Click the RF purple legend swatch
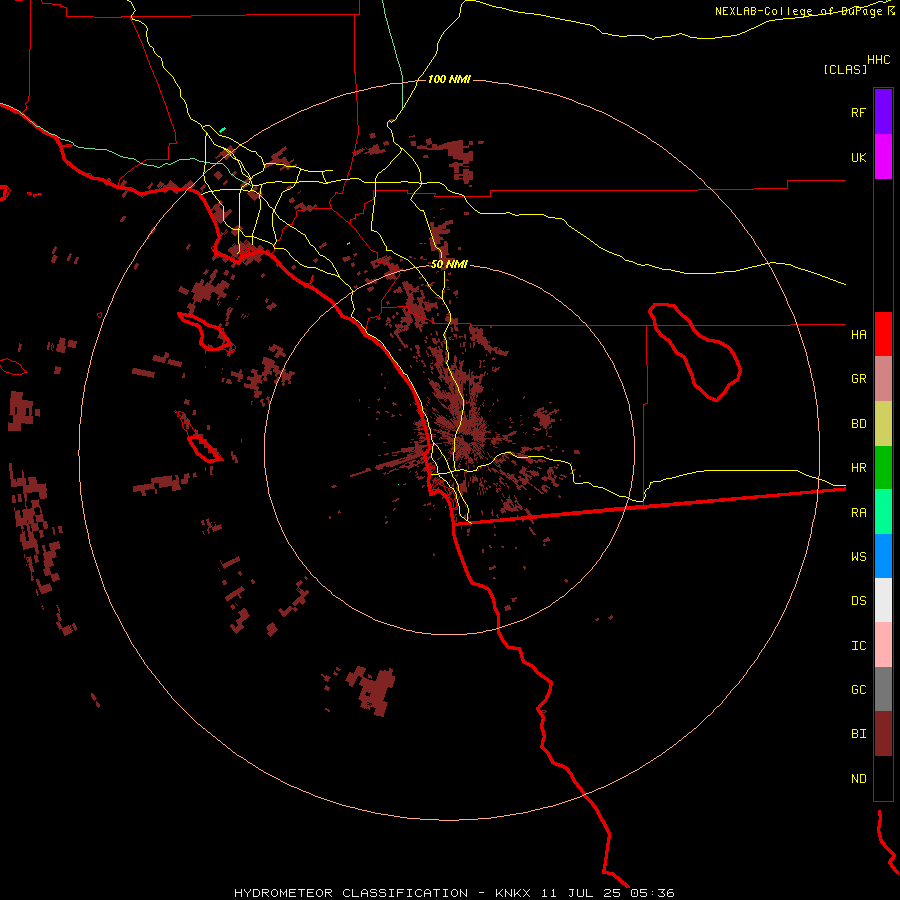900x900 pixels. [883, 112]
